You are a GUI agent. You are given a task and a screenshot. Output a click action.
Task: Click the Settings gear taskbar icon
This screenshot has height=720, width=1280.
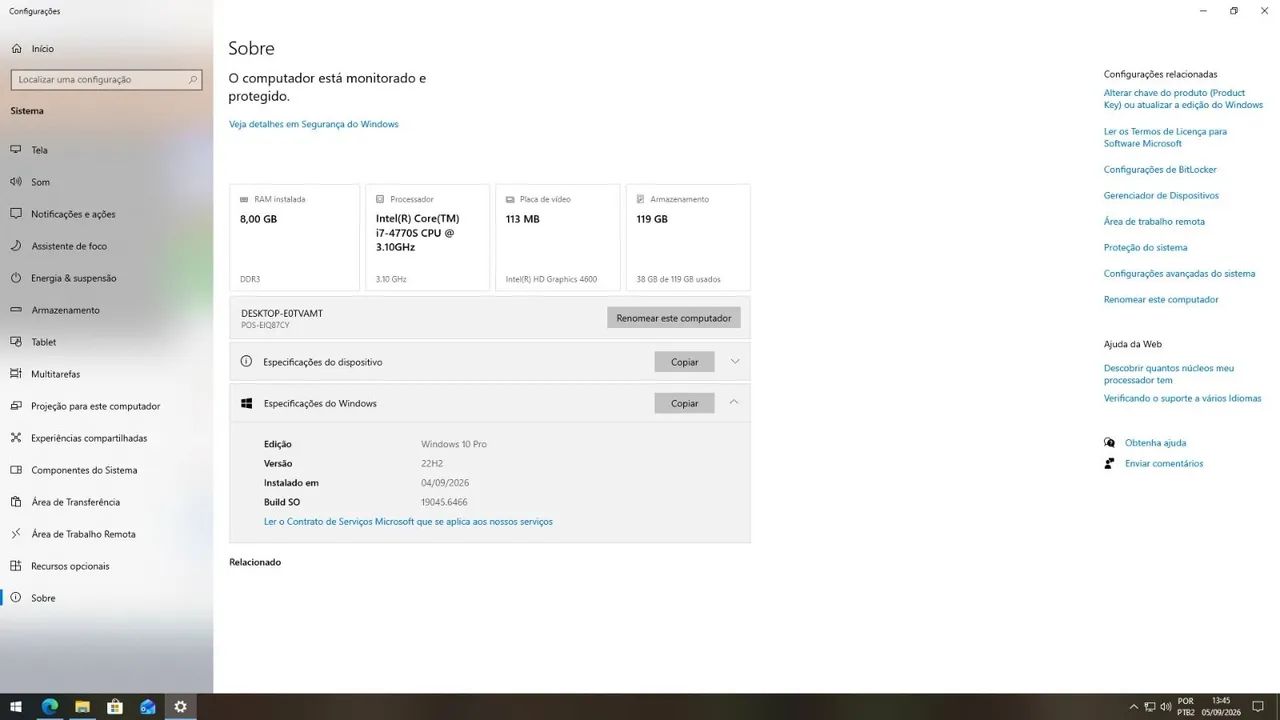click(x=181, y=707)
